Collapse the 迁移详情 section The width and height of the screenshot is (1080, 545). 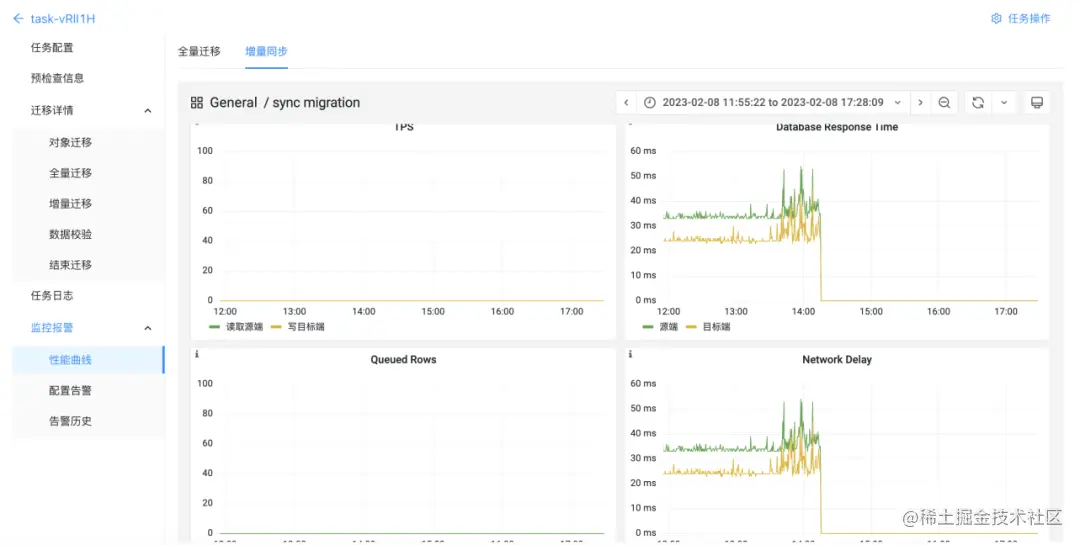point(147,111)
